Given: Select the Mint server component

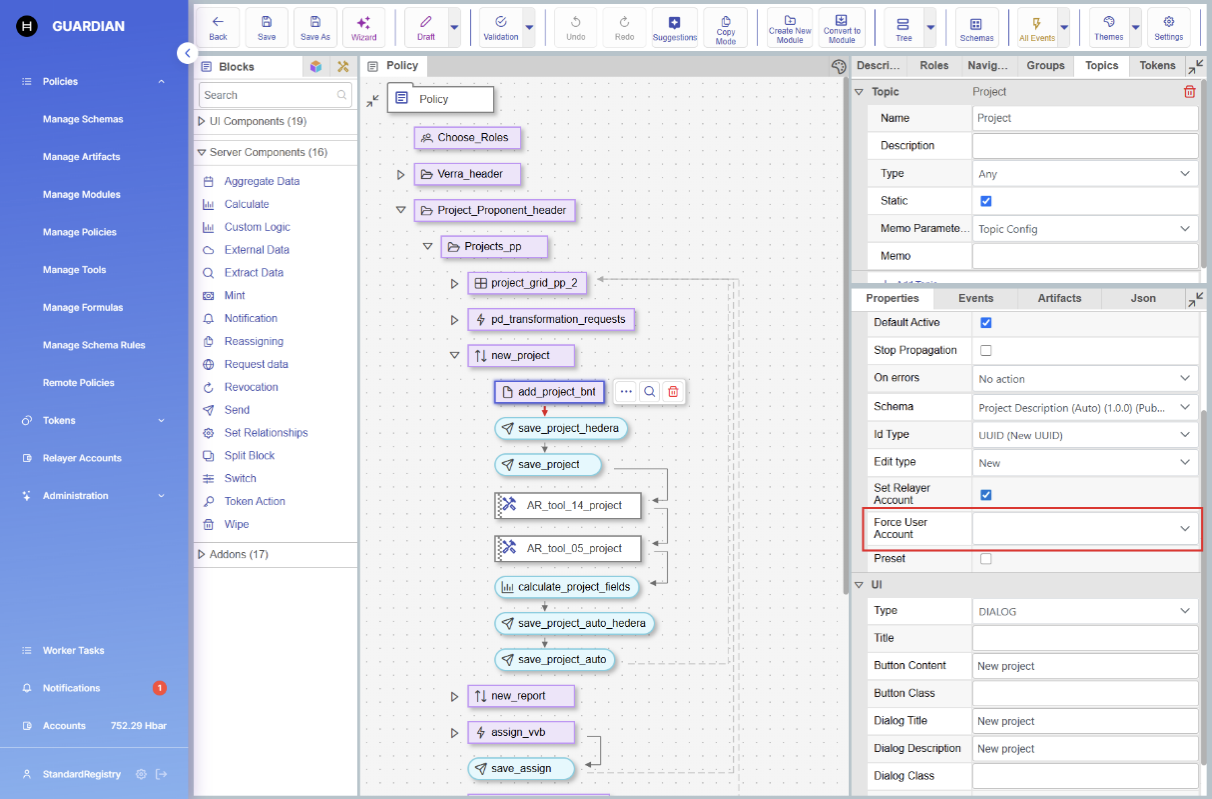Looking at the screenshot, I should 234,296.
